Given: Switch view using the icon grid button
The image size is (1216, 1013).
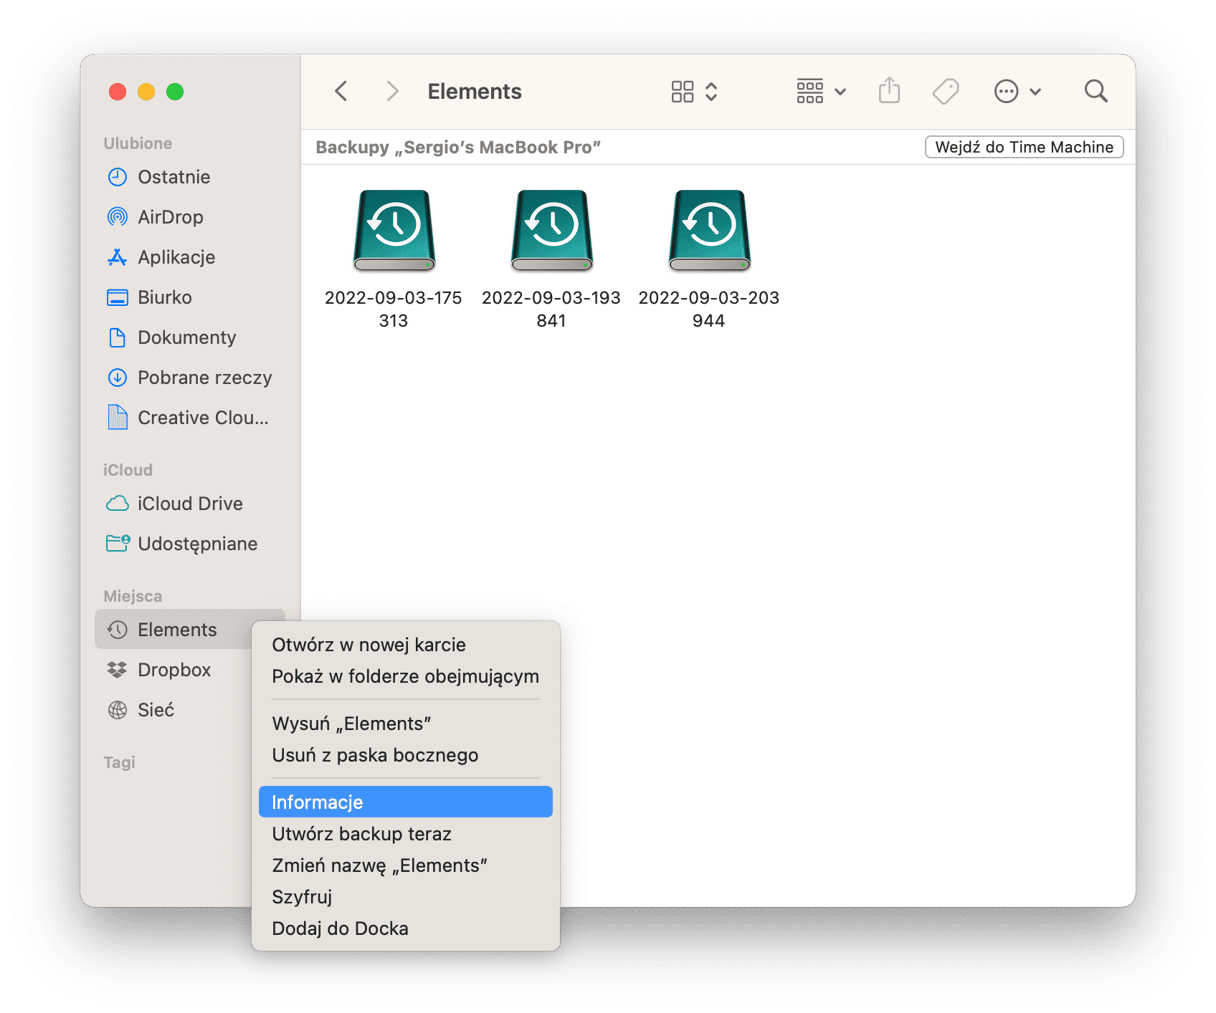Looking at the screenshot, I should tap(683, 92).
